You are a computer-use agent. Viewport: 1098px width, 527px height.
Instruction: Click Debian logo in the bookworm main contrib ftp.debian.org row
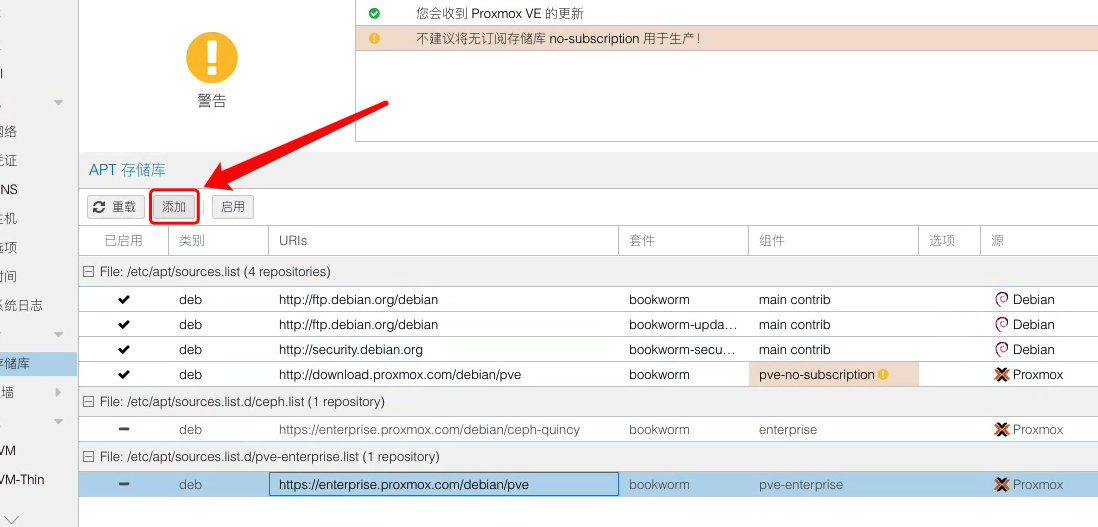(1001, 300)
